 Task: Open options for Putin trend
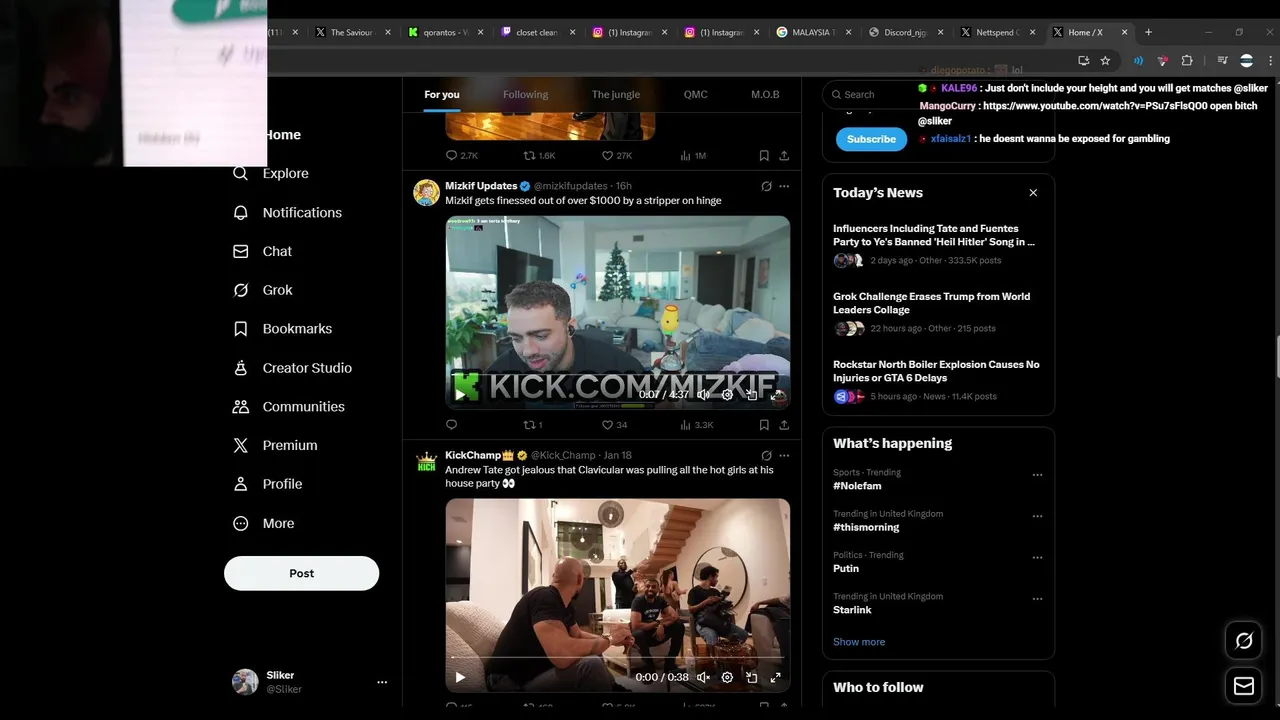(1037, 558)
